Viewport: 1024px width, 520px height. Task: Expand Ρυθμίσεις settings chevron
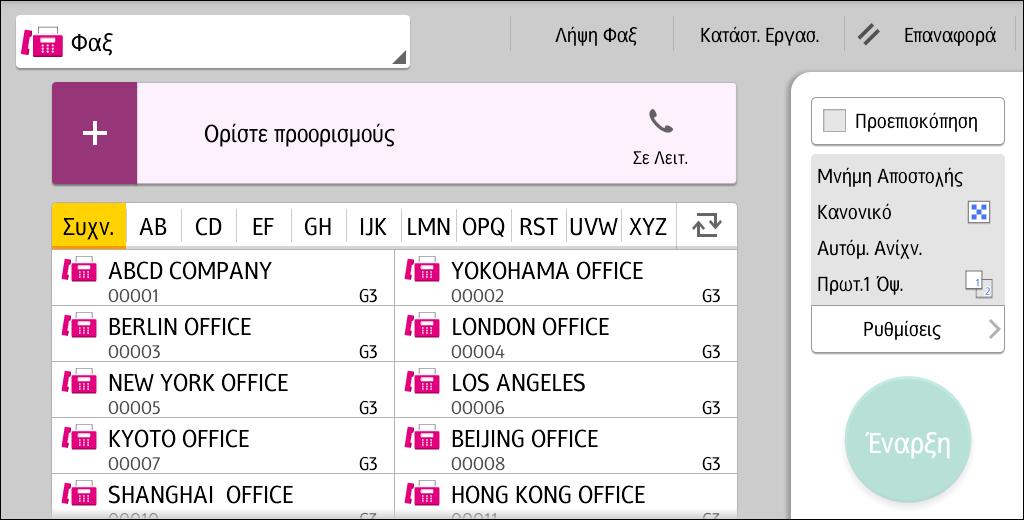994,329
